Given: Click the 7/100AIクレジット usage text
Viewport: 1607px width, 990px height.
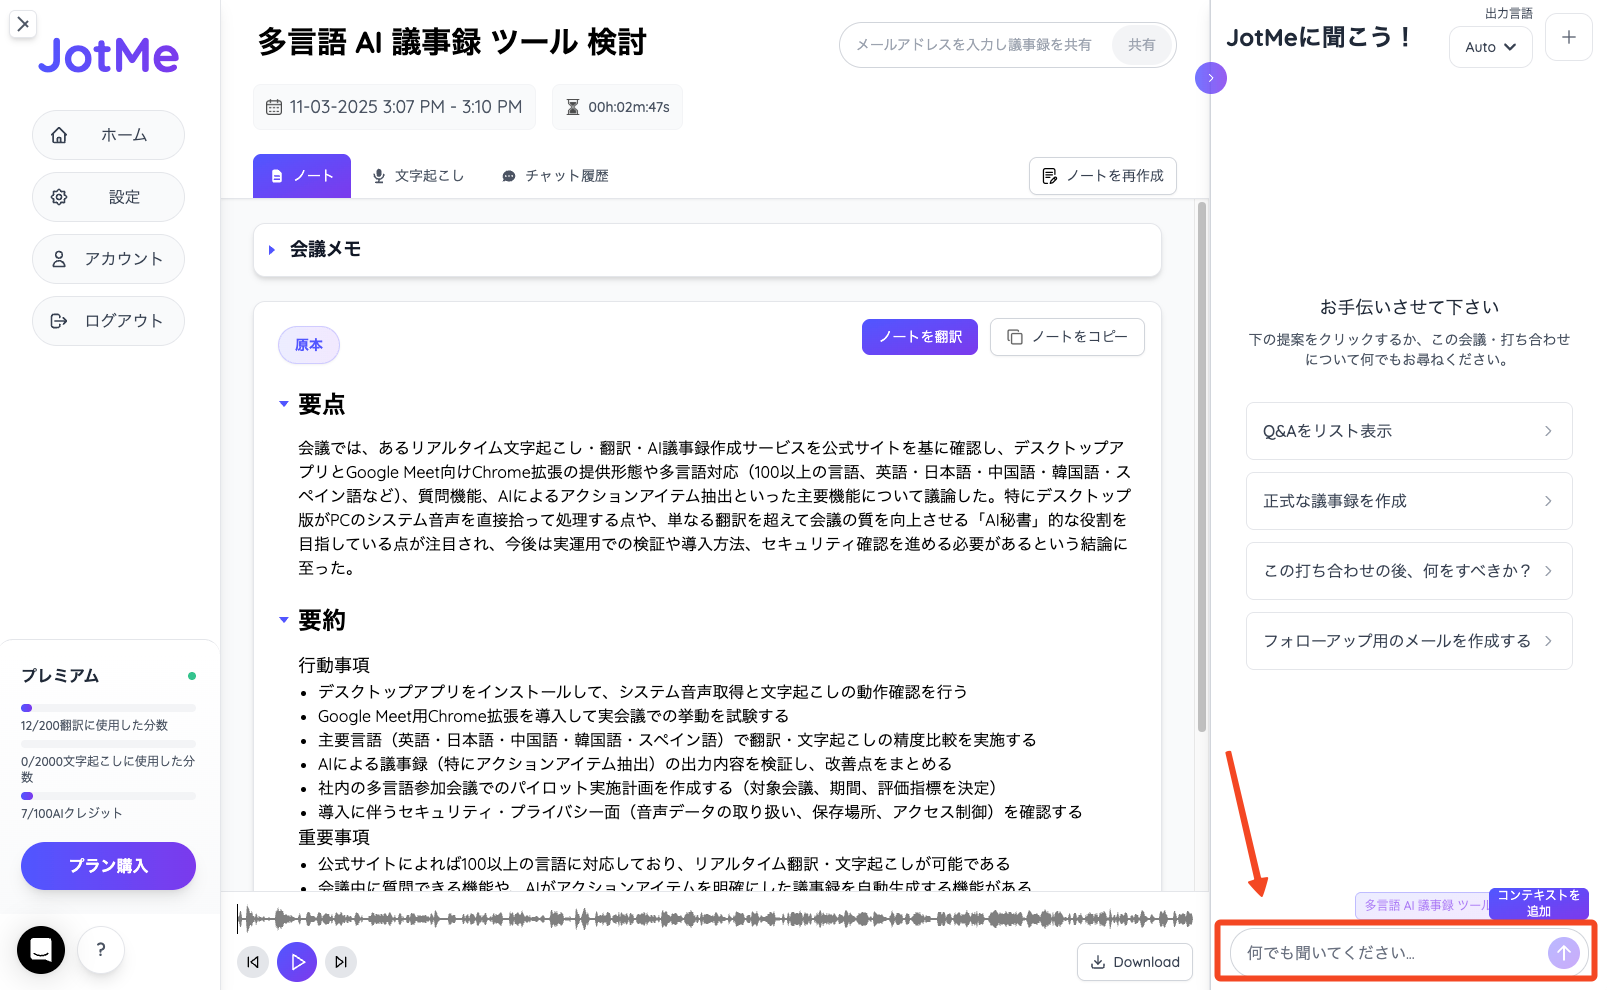Looking at the screenshot, I should pyautogui.click(x=72, y=813).
